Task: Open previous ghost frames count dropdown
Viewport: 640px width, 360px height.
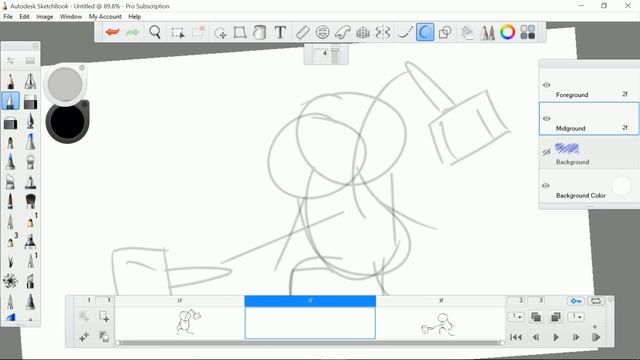Action: point(516,317)
